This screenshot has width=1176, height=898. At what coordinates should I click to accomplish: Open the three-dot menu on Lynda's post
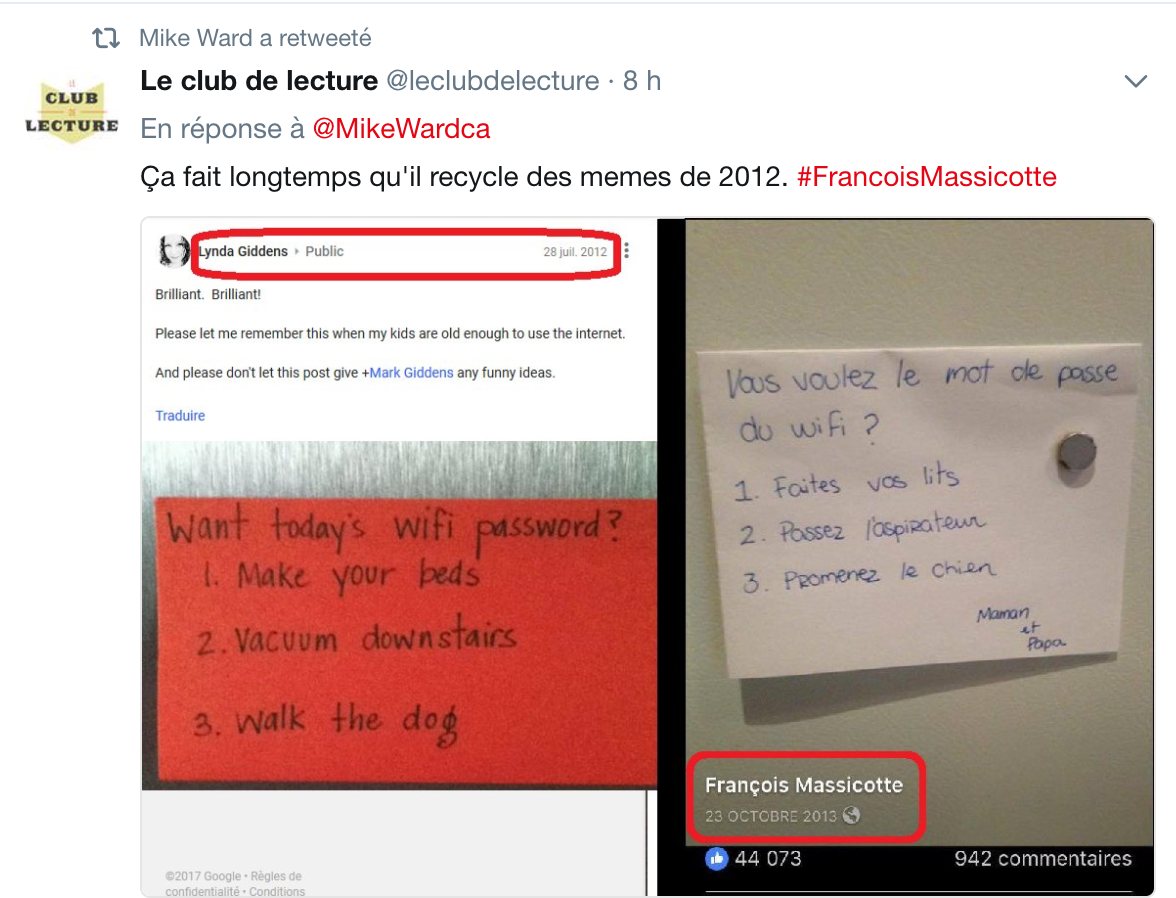[626, 251]
